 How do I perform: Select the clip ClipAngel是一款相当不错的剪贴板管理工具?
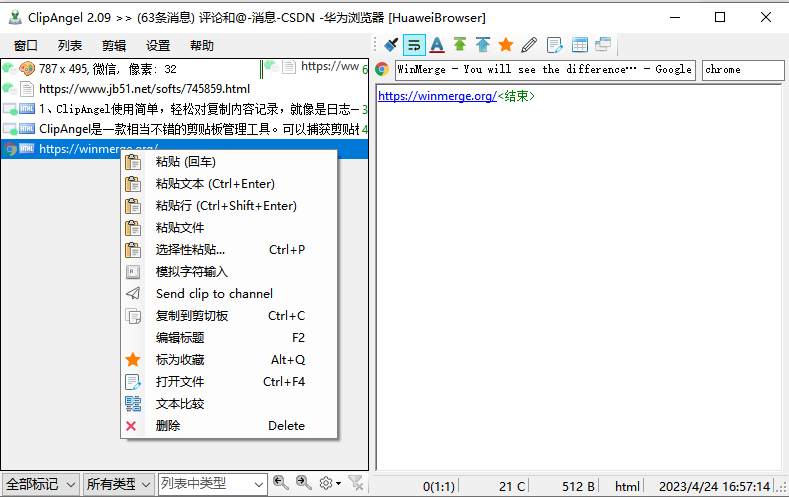point(185,129)
